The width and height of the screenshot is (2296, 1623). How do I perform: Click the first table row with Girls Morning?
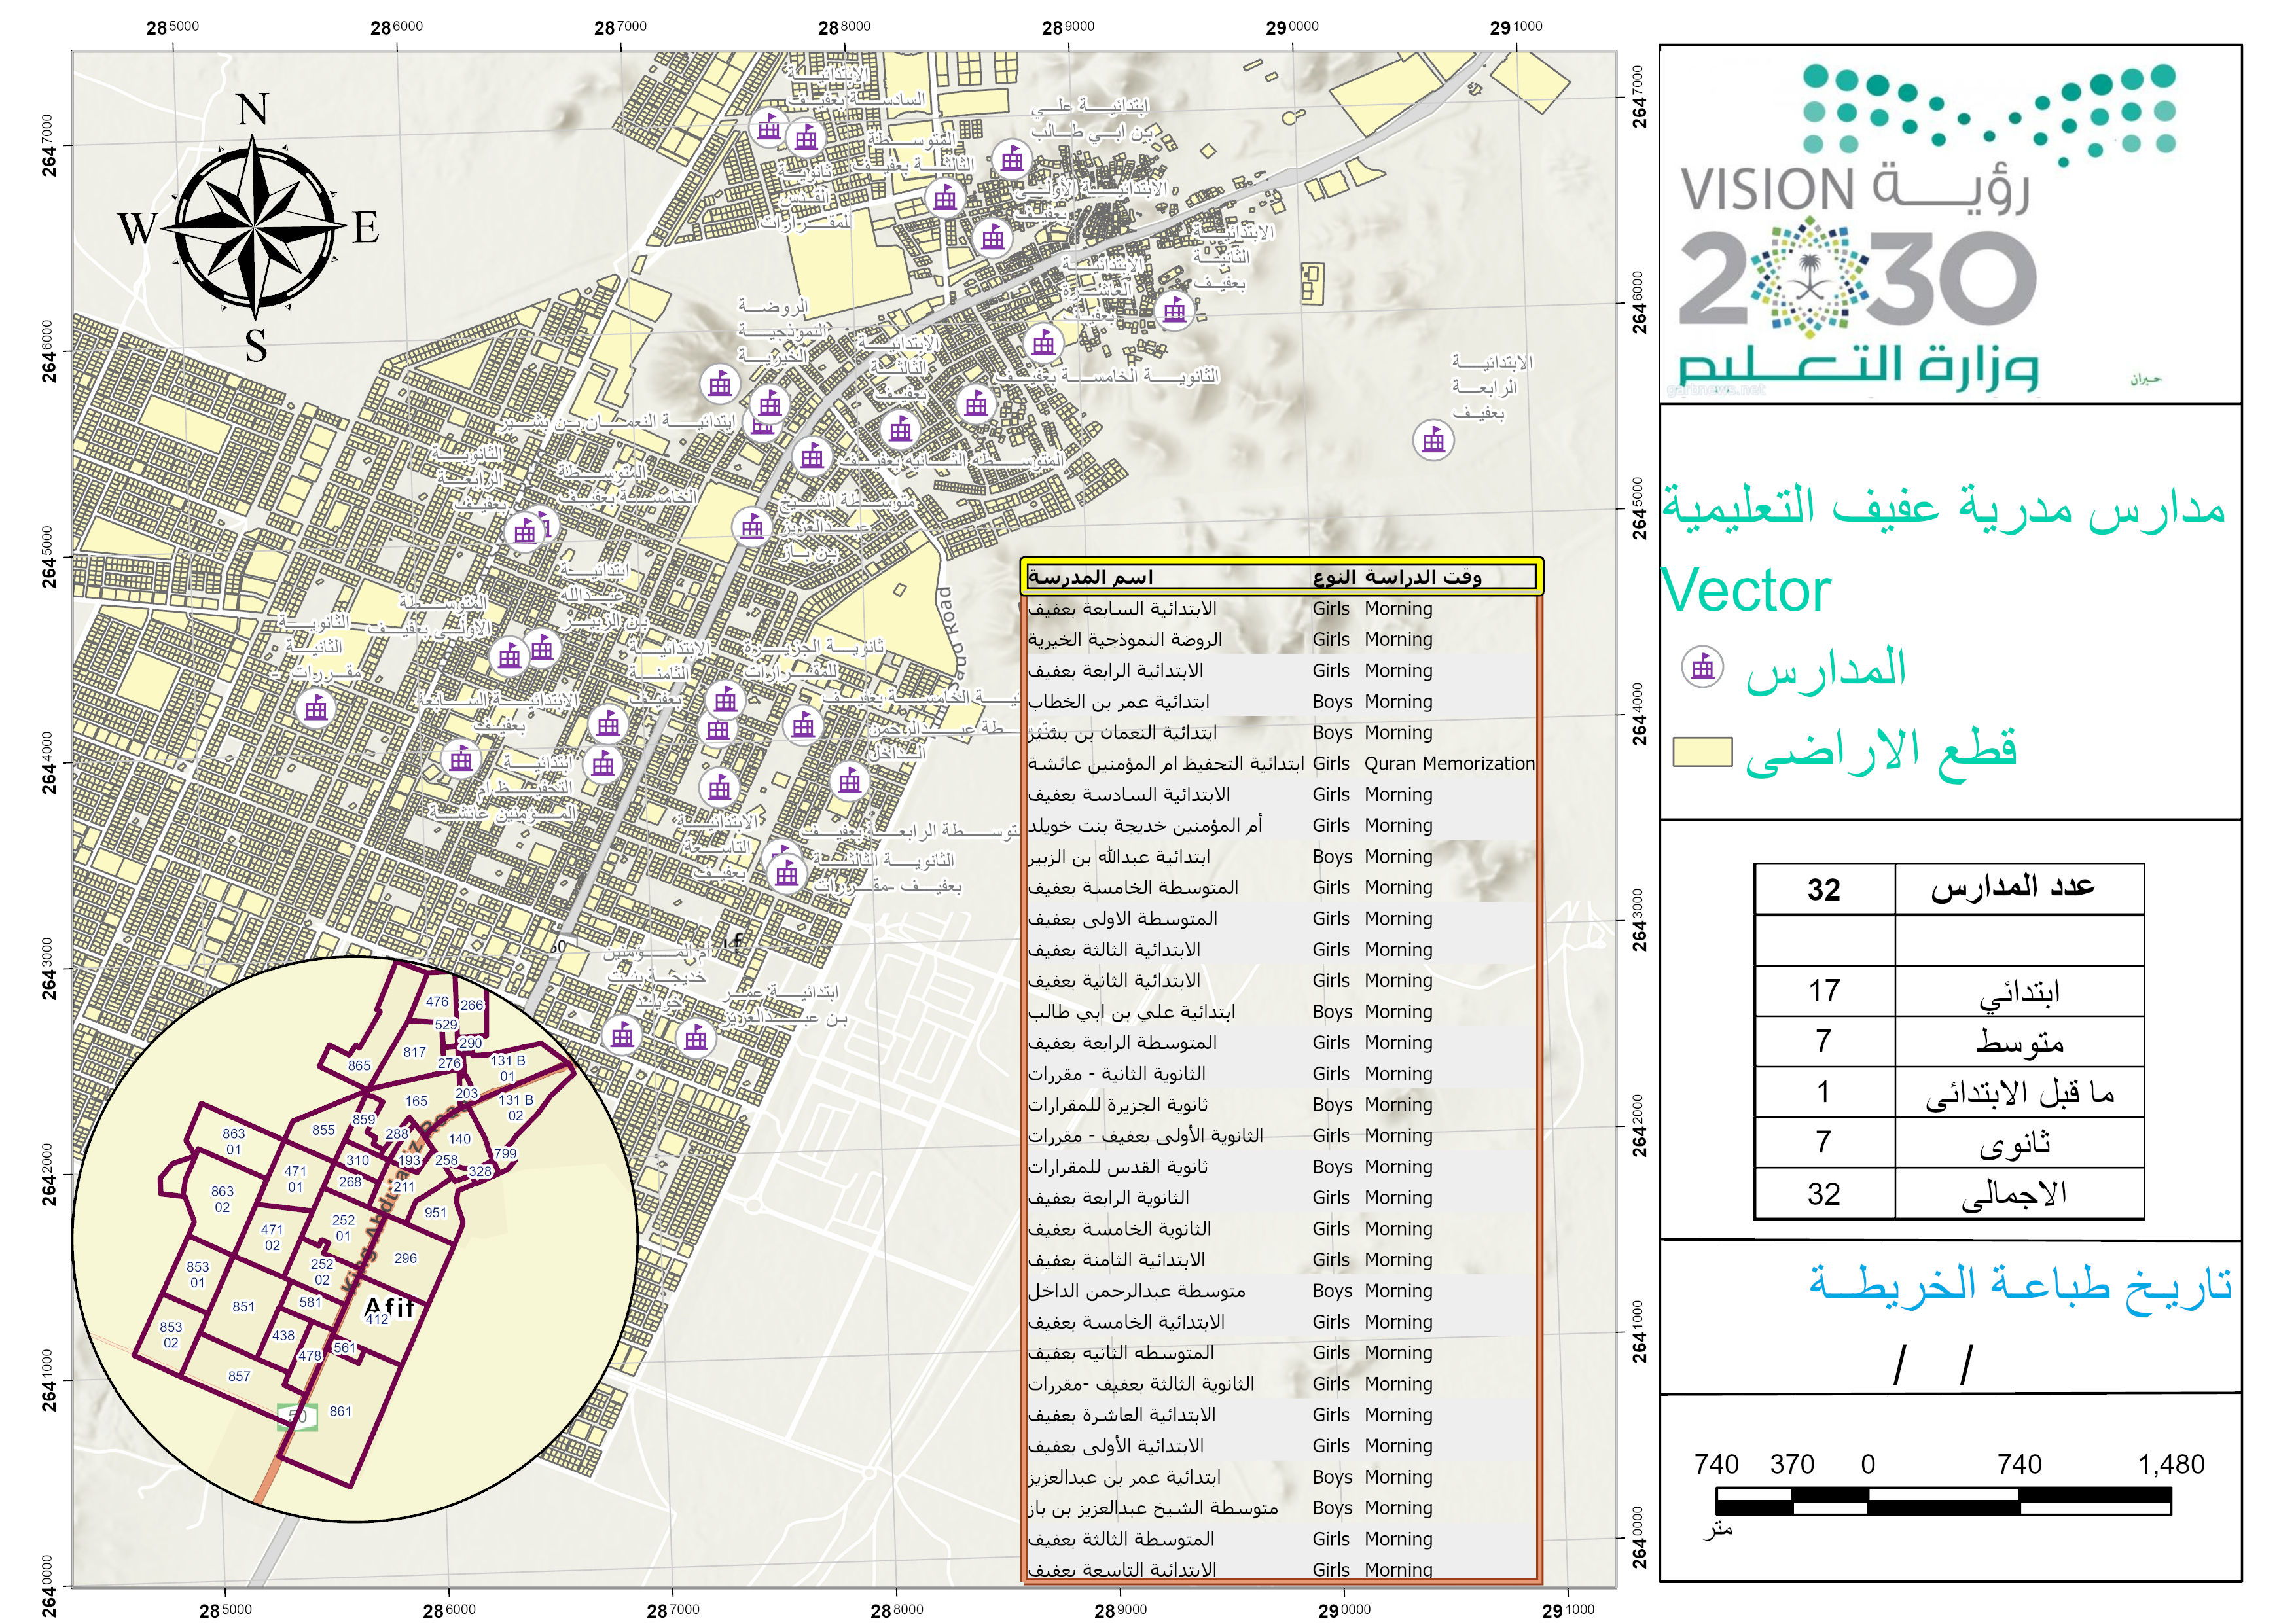[1281, 609]
